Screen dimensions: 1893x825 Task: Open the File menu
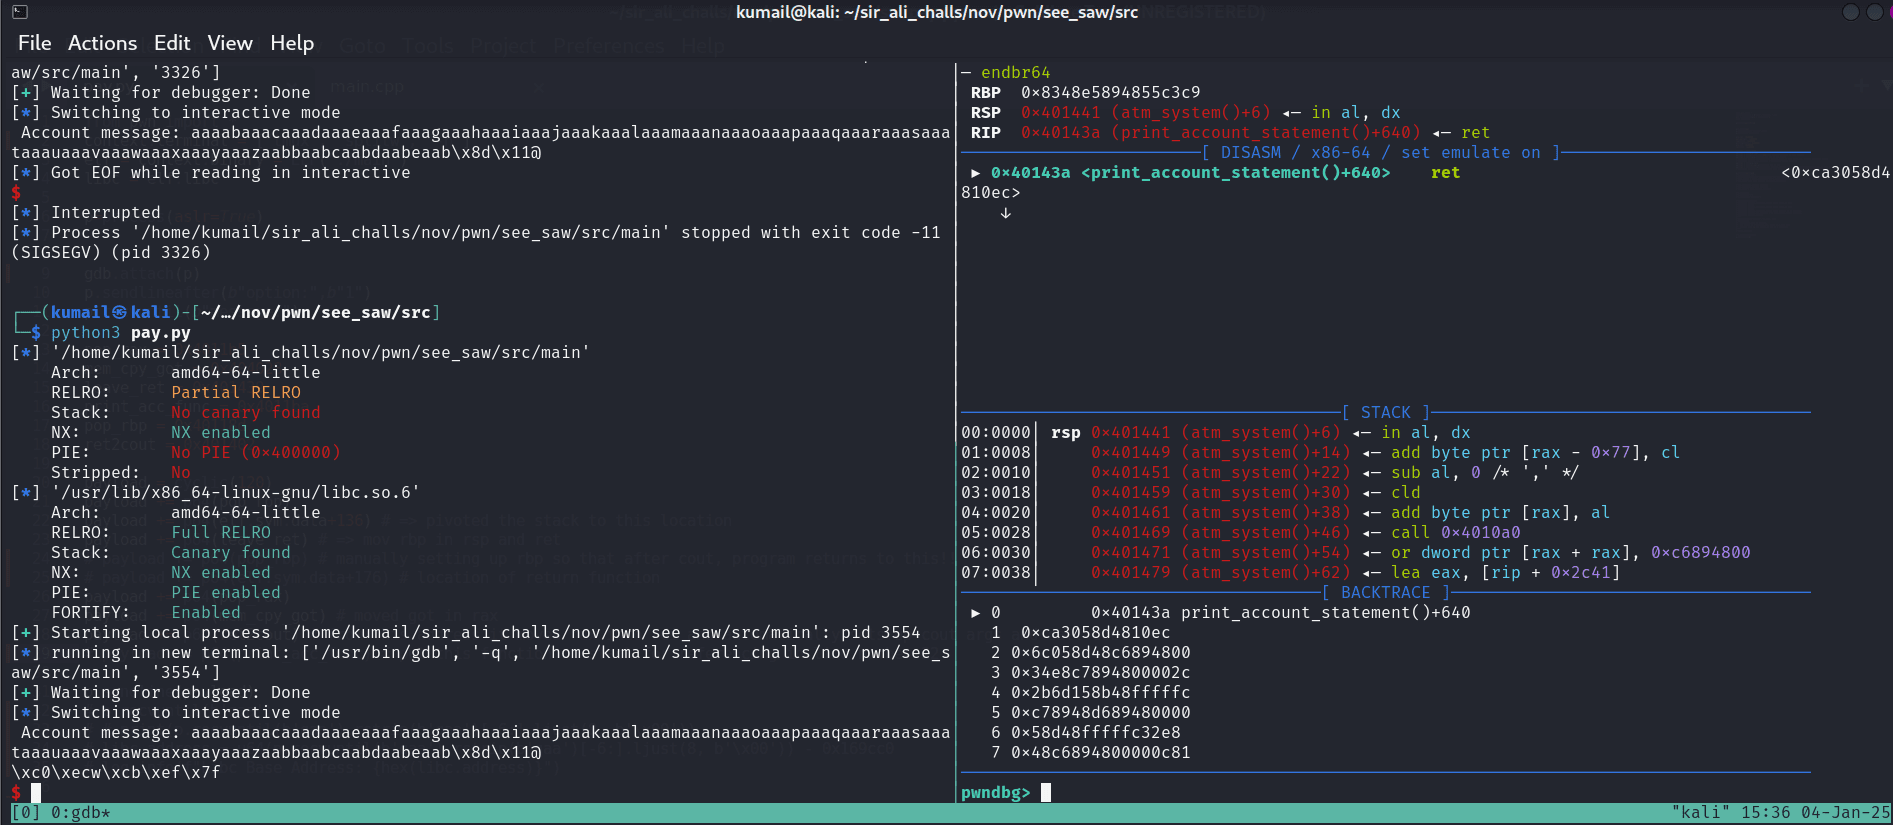(34, 43)
